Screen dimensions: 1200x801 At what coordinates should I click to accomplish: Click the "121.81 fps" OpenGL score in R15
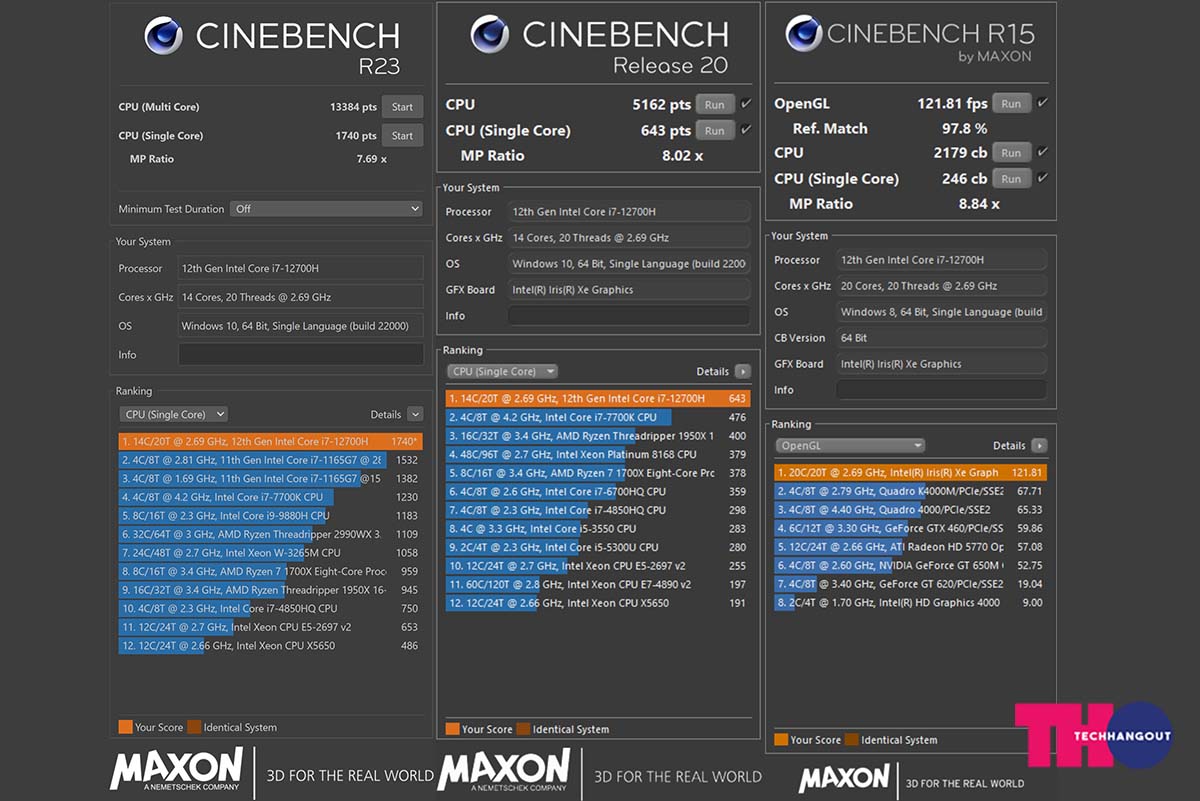(x=952, y=103)
